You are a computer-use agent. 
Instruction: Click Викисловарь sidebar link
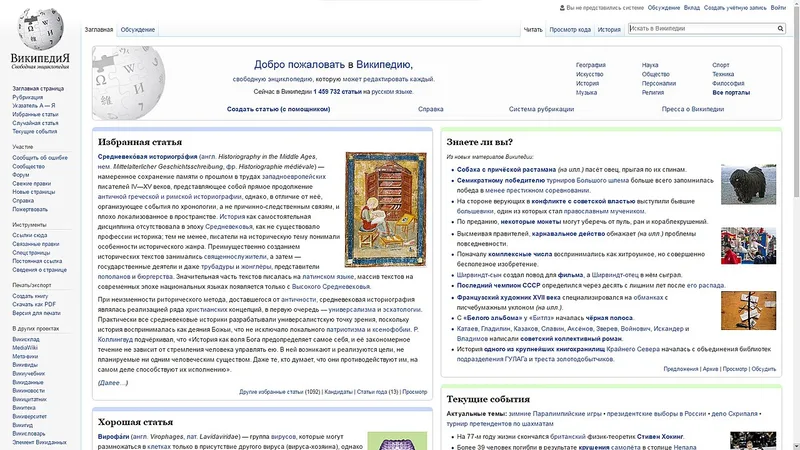(29, 434)
